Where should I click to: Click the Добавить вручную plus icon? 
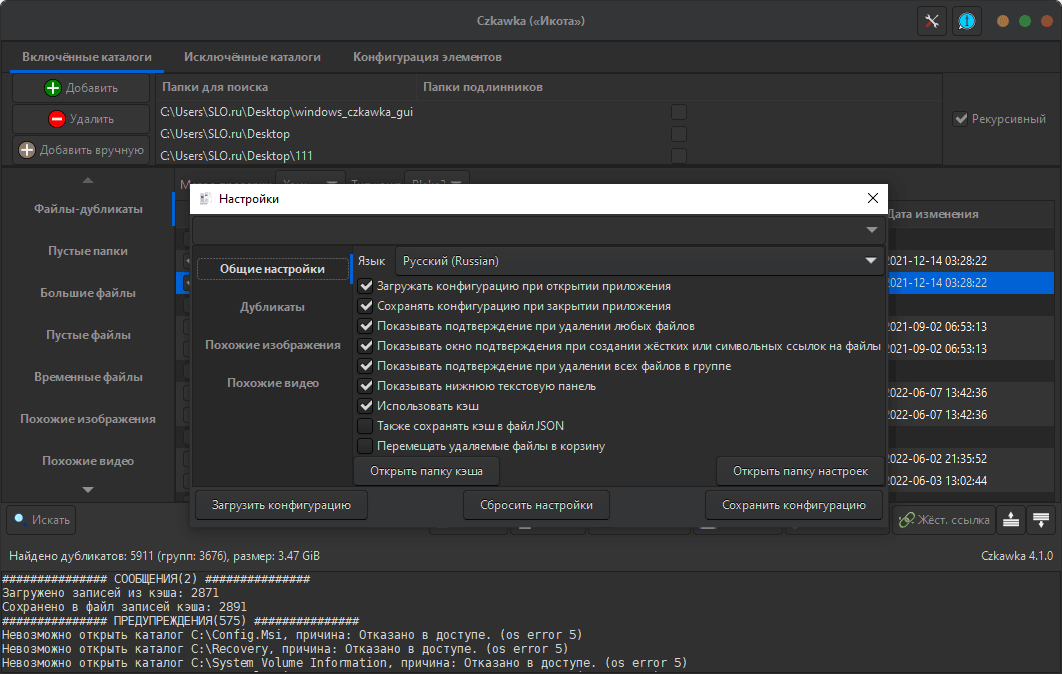click(x=27, y=150)
